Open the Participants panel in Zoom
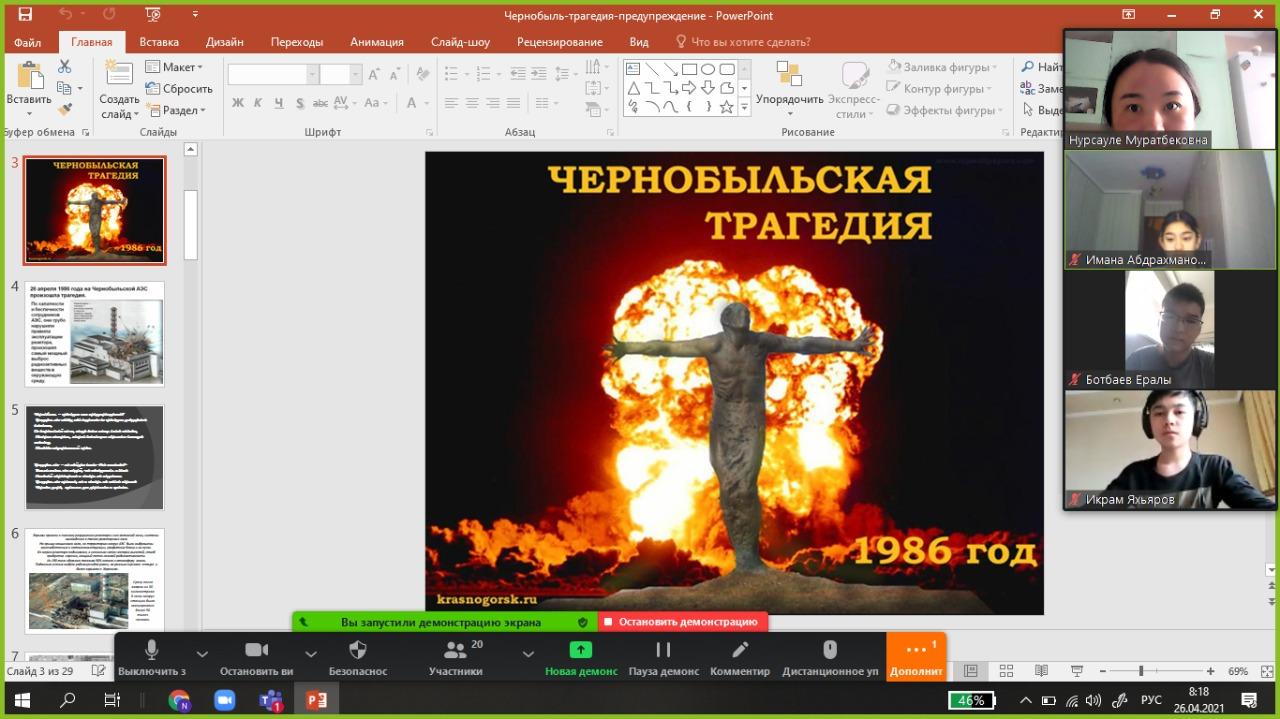 [456, 650]
